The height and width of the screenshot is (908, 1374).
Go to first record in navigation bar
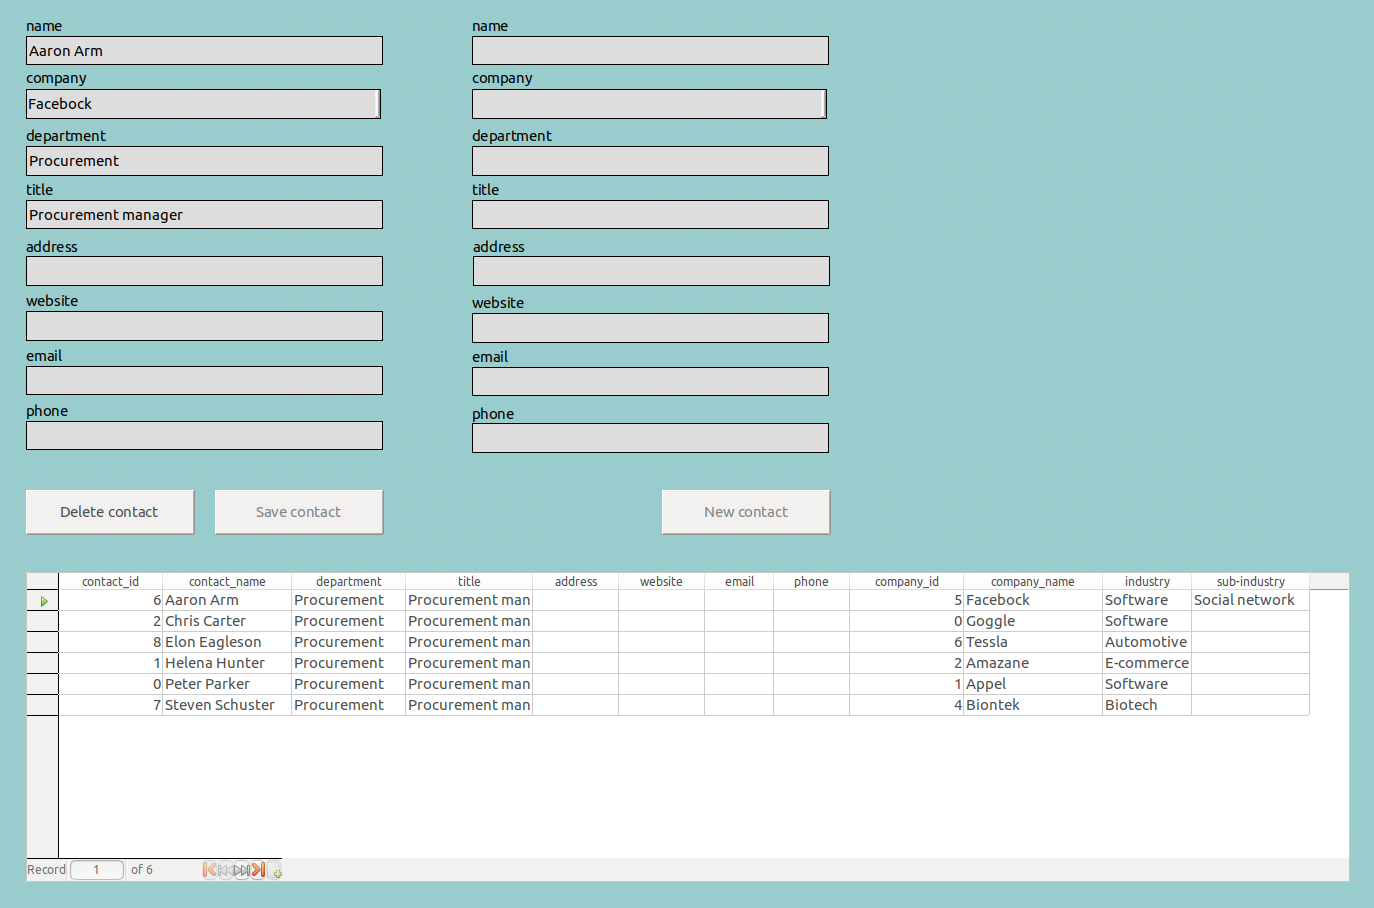(210, 870)
